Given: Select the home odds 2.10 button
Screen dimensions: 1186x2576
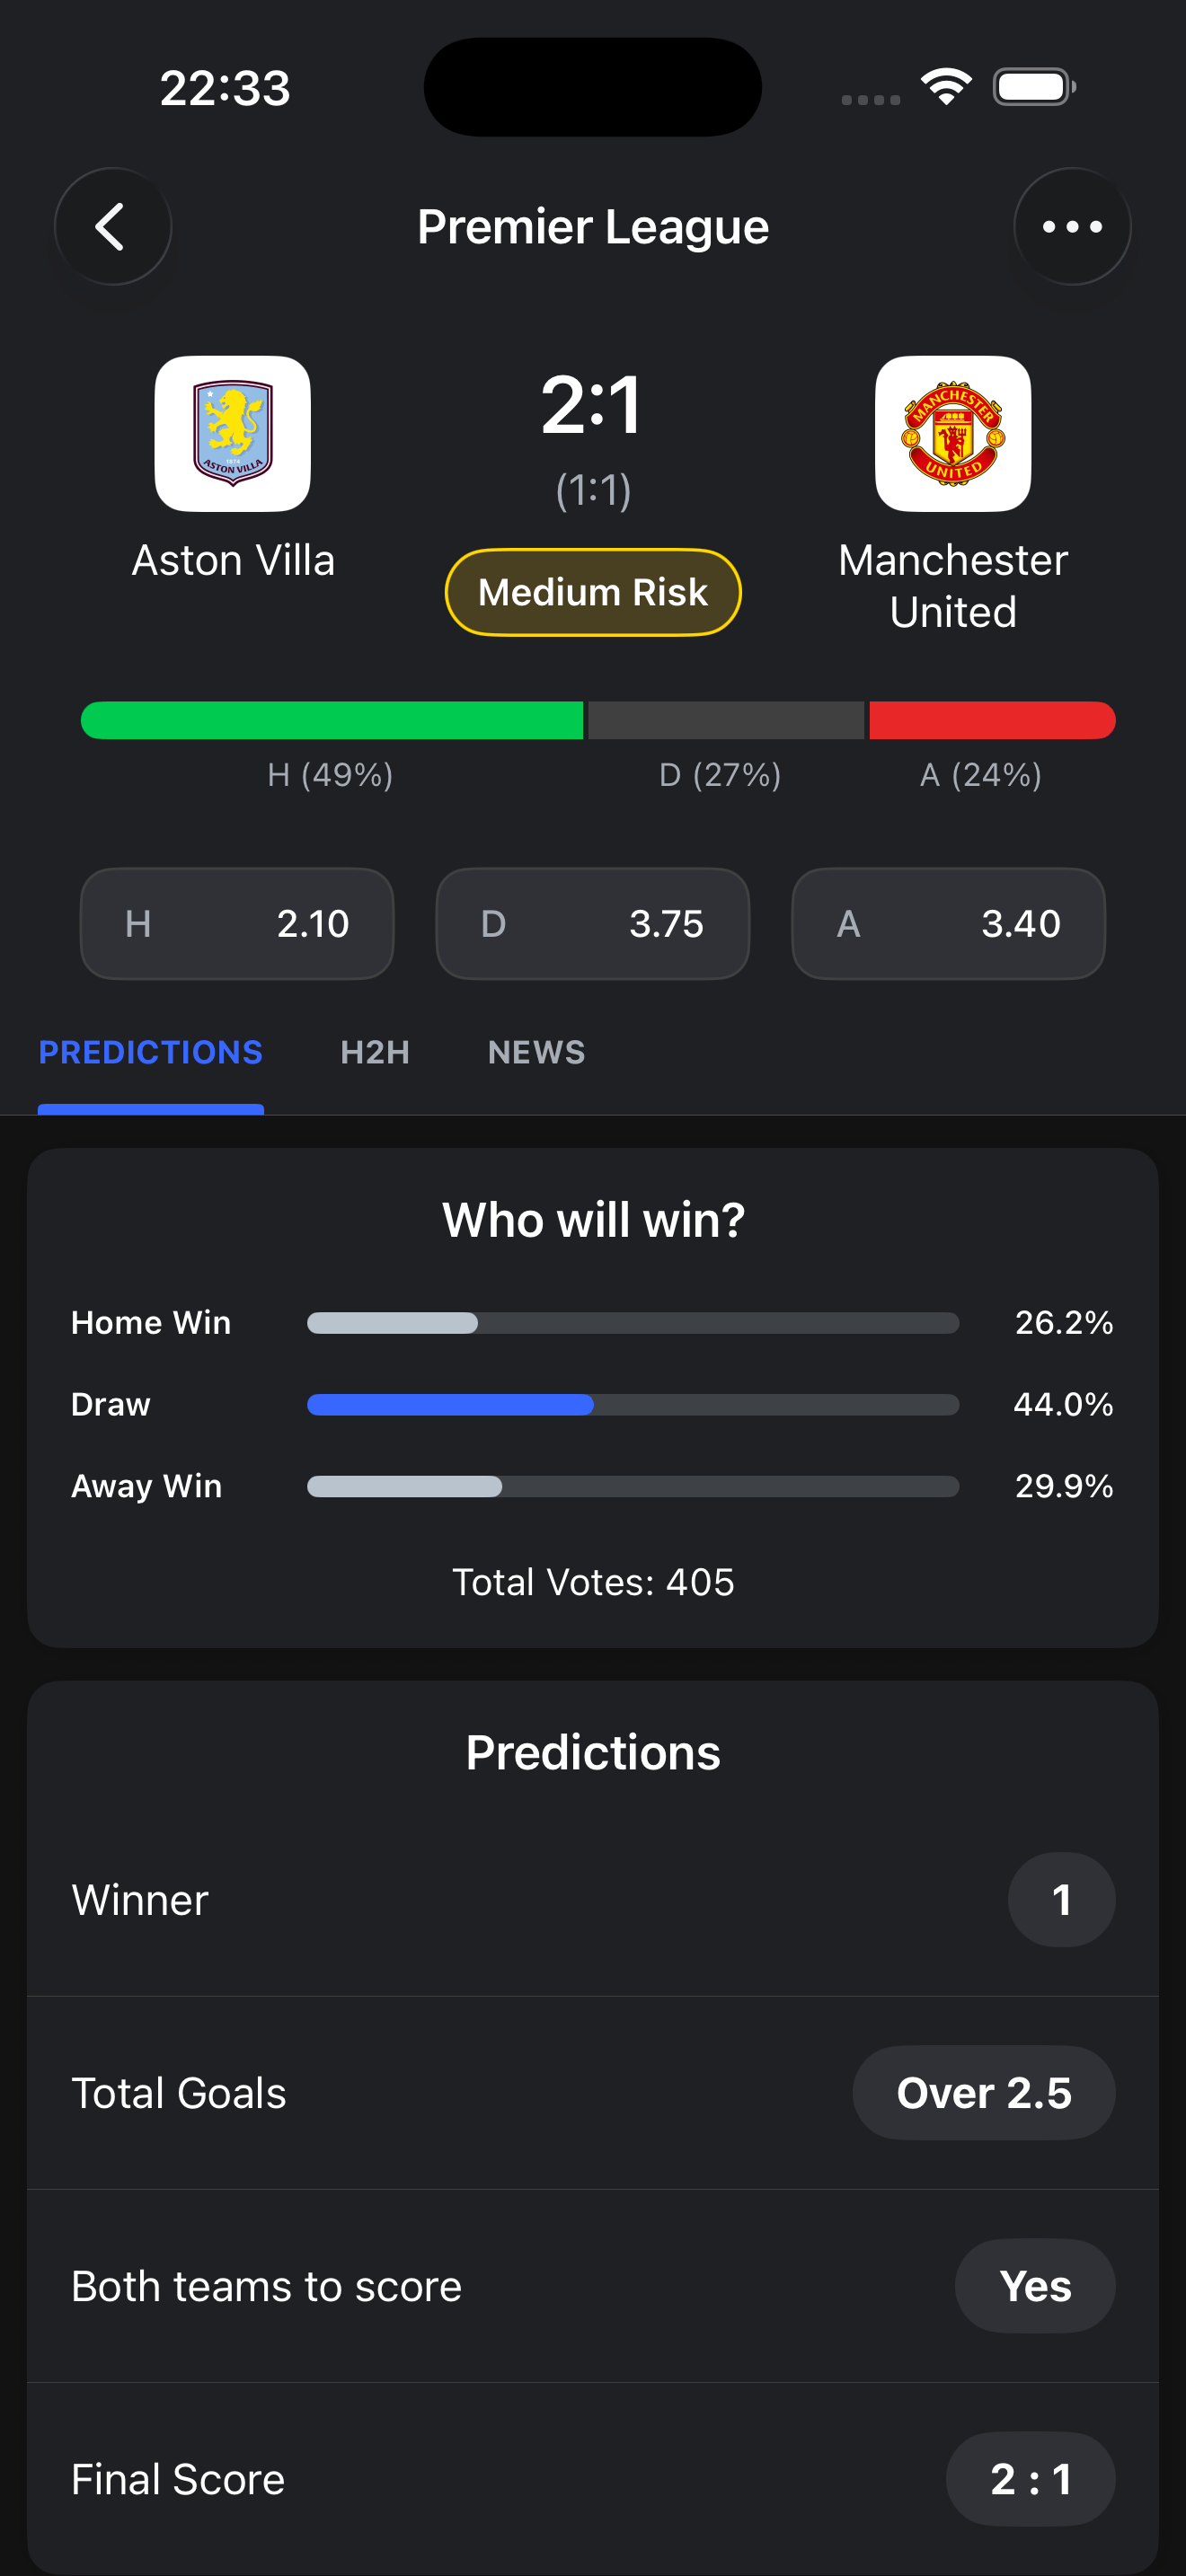Looking at the screenshot, I should (x=237, y=923).
